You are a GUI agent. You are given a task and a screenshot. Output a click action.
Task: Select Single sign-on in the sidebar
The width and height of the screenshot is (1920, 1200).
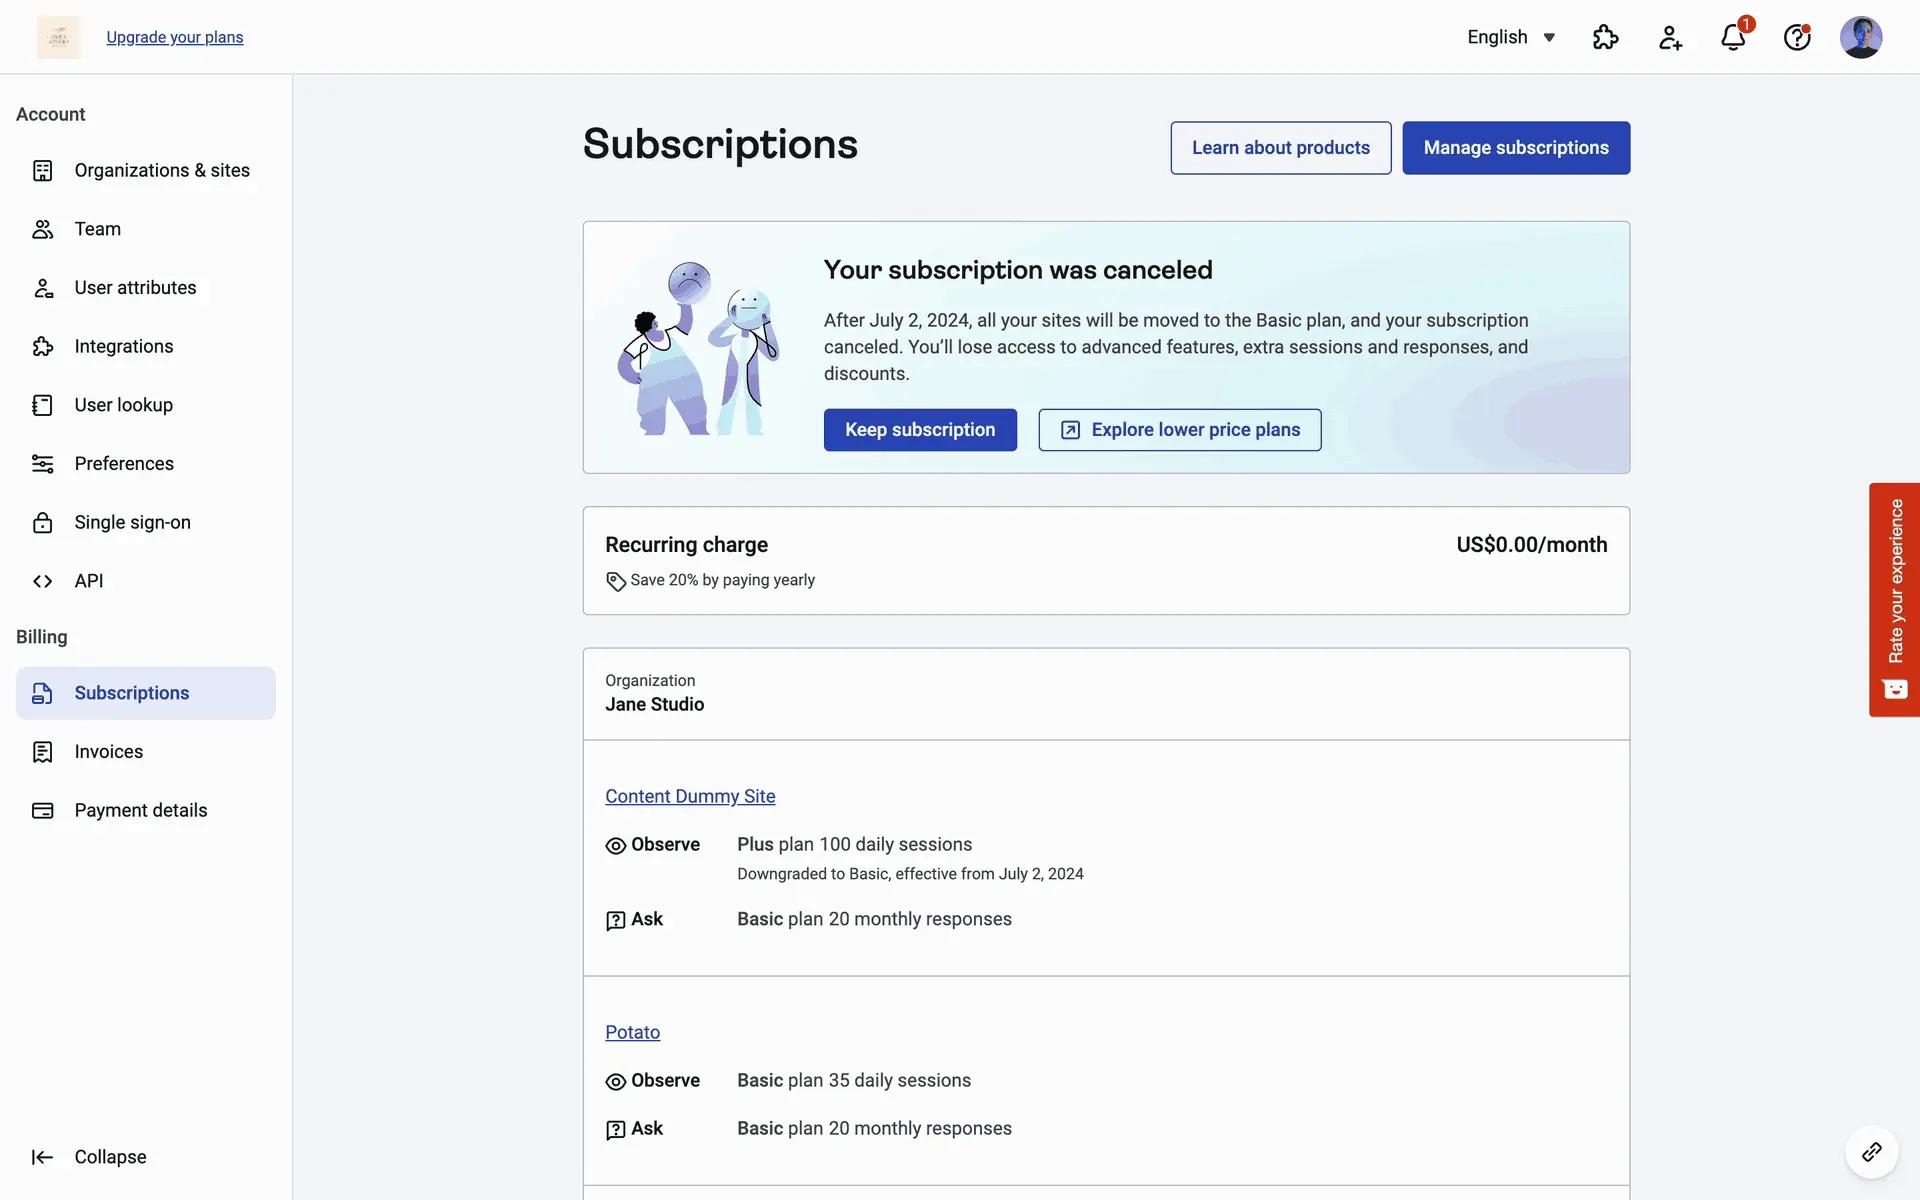pyautogui.click(x=132, y=522)
